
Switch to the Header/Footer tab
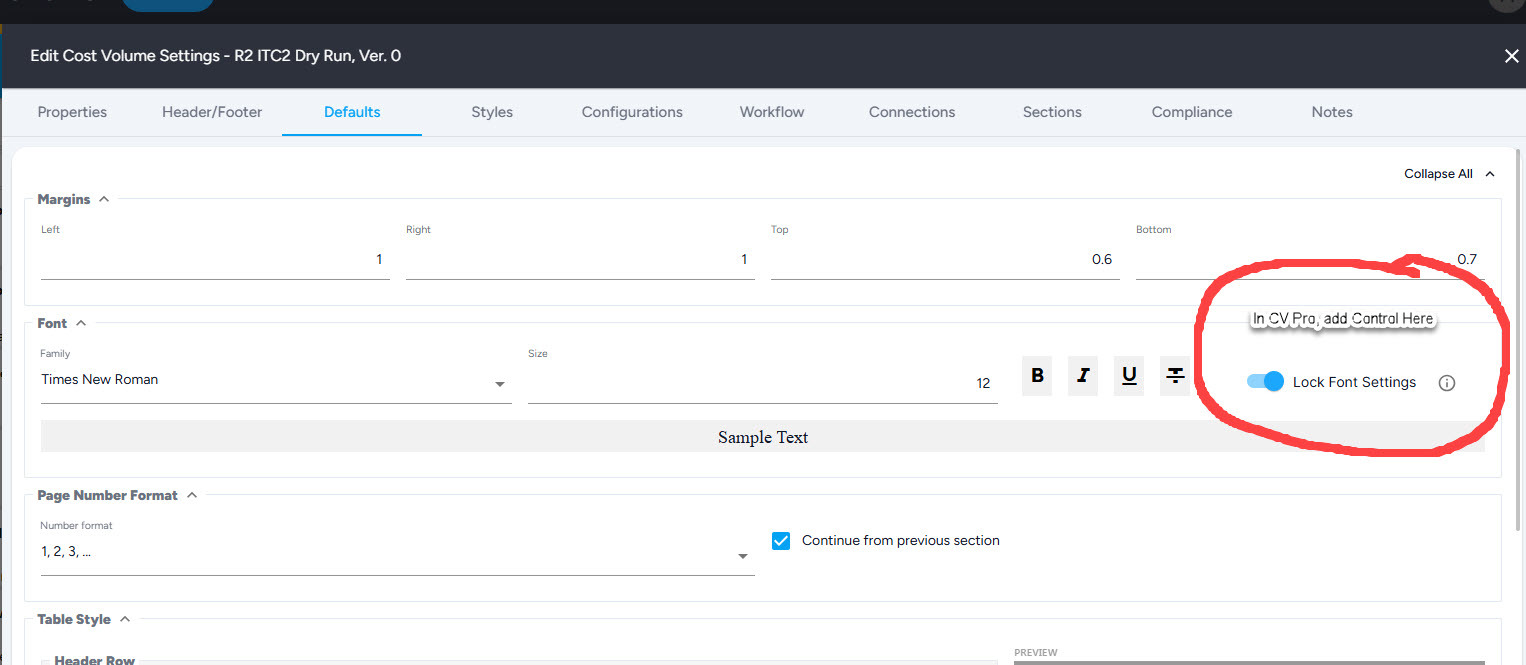coord(212,112)
